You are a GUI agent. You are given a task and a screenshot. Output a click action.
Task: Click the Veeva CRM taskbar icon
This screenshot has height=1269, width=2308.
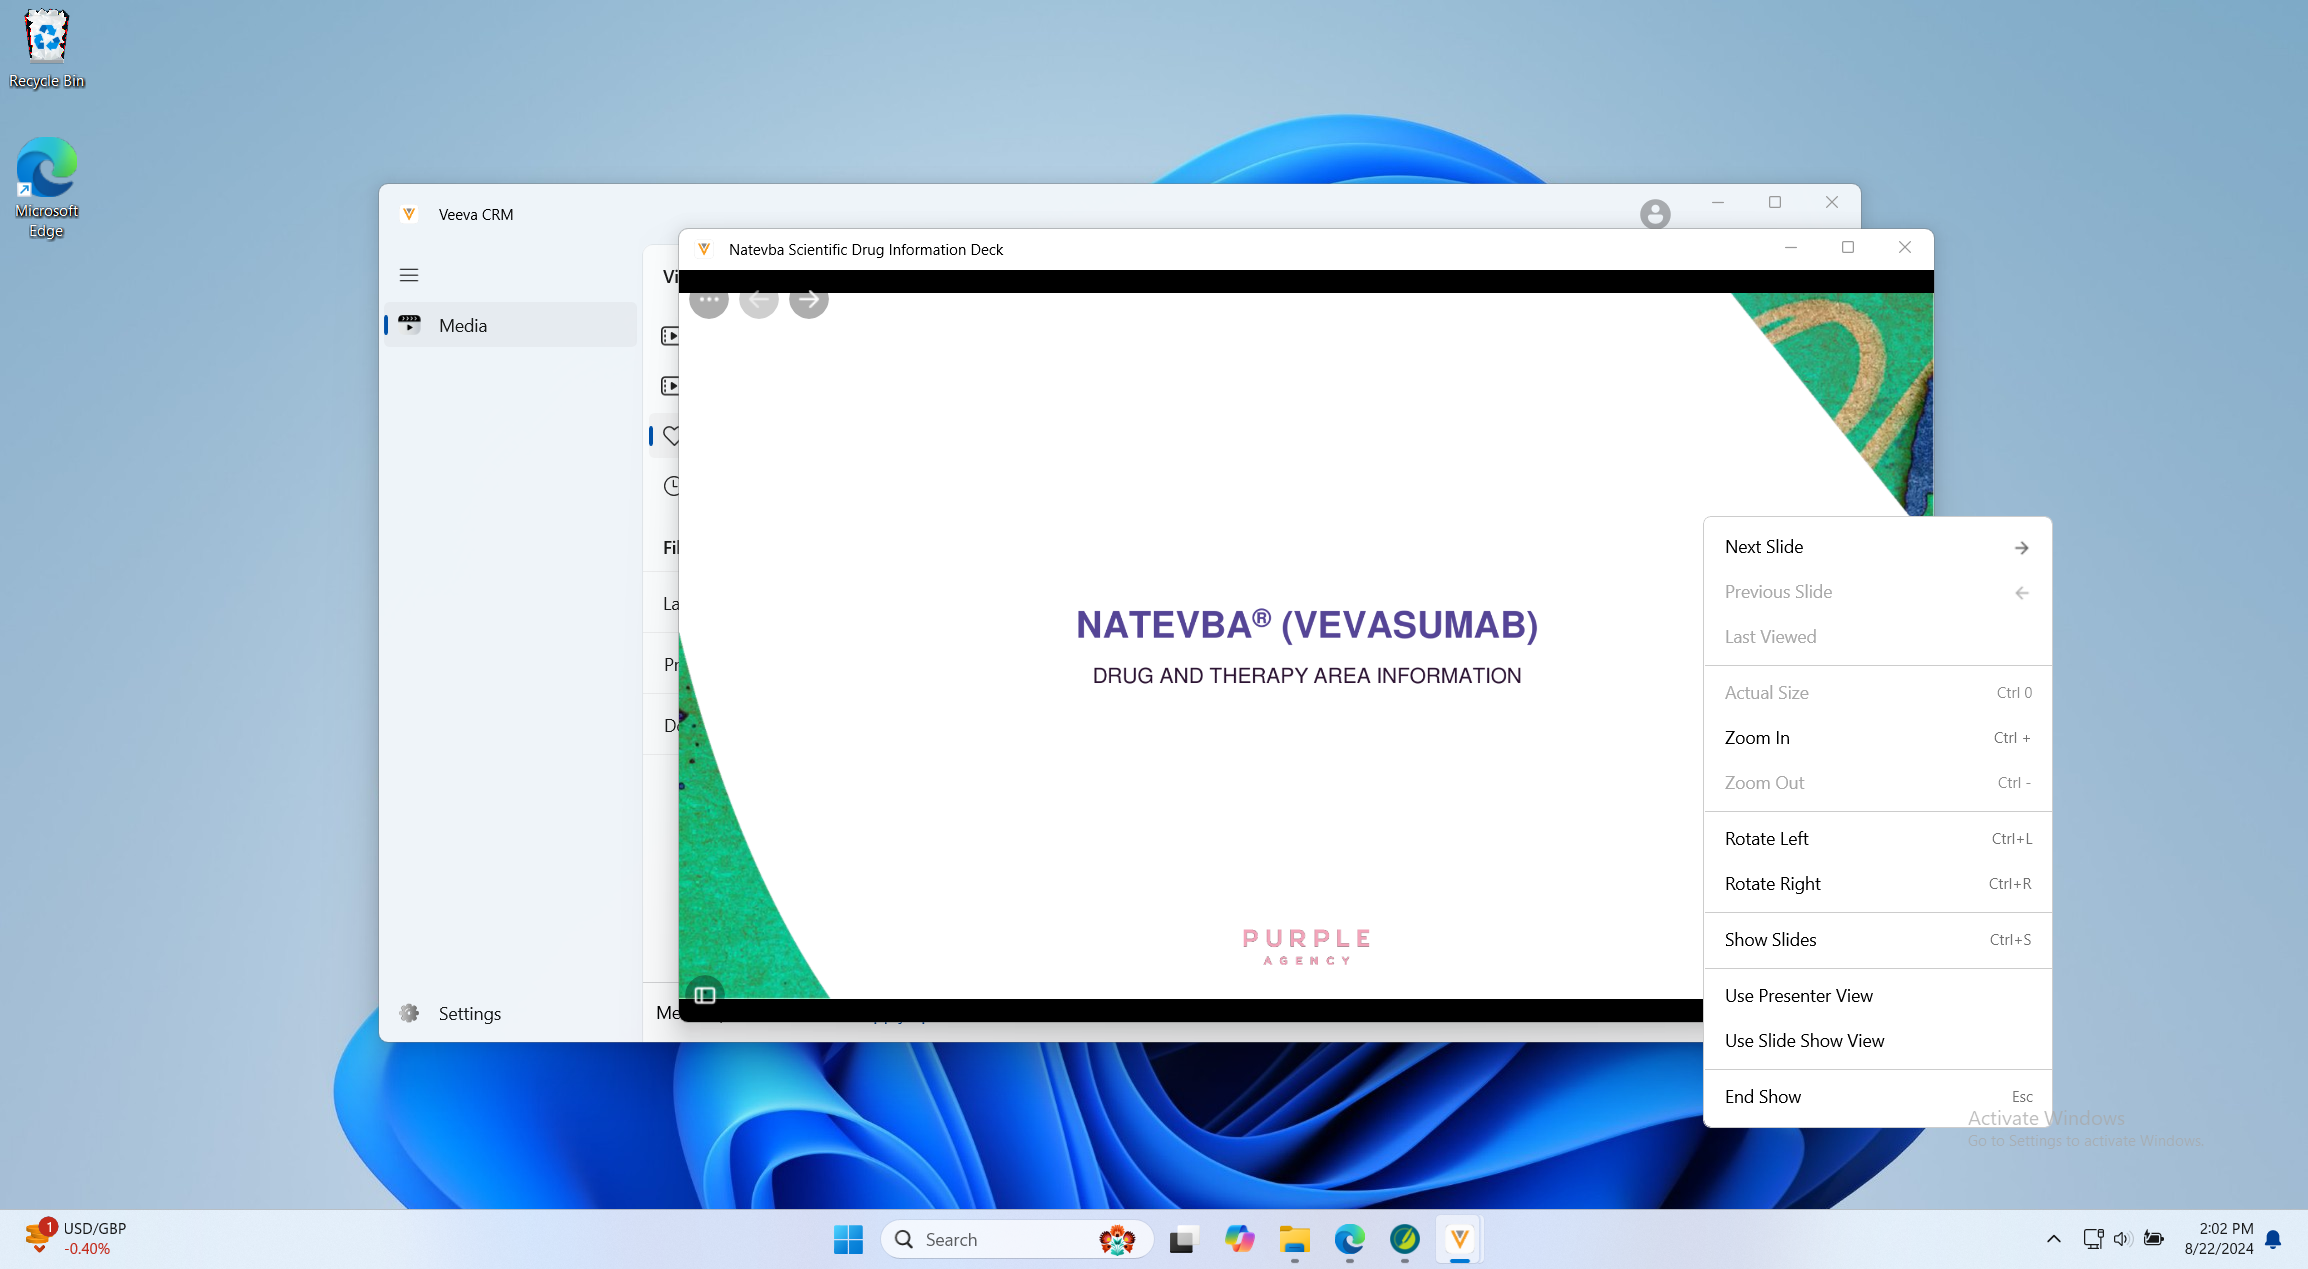tap(1459, 1239)
